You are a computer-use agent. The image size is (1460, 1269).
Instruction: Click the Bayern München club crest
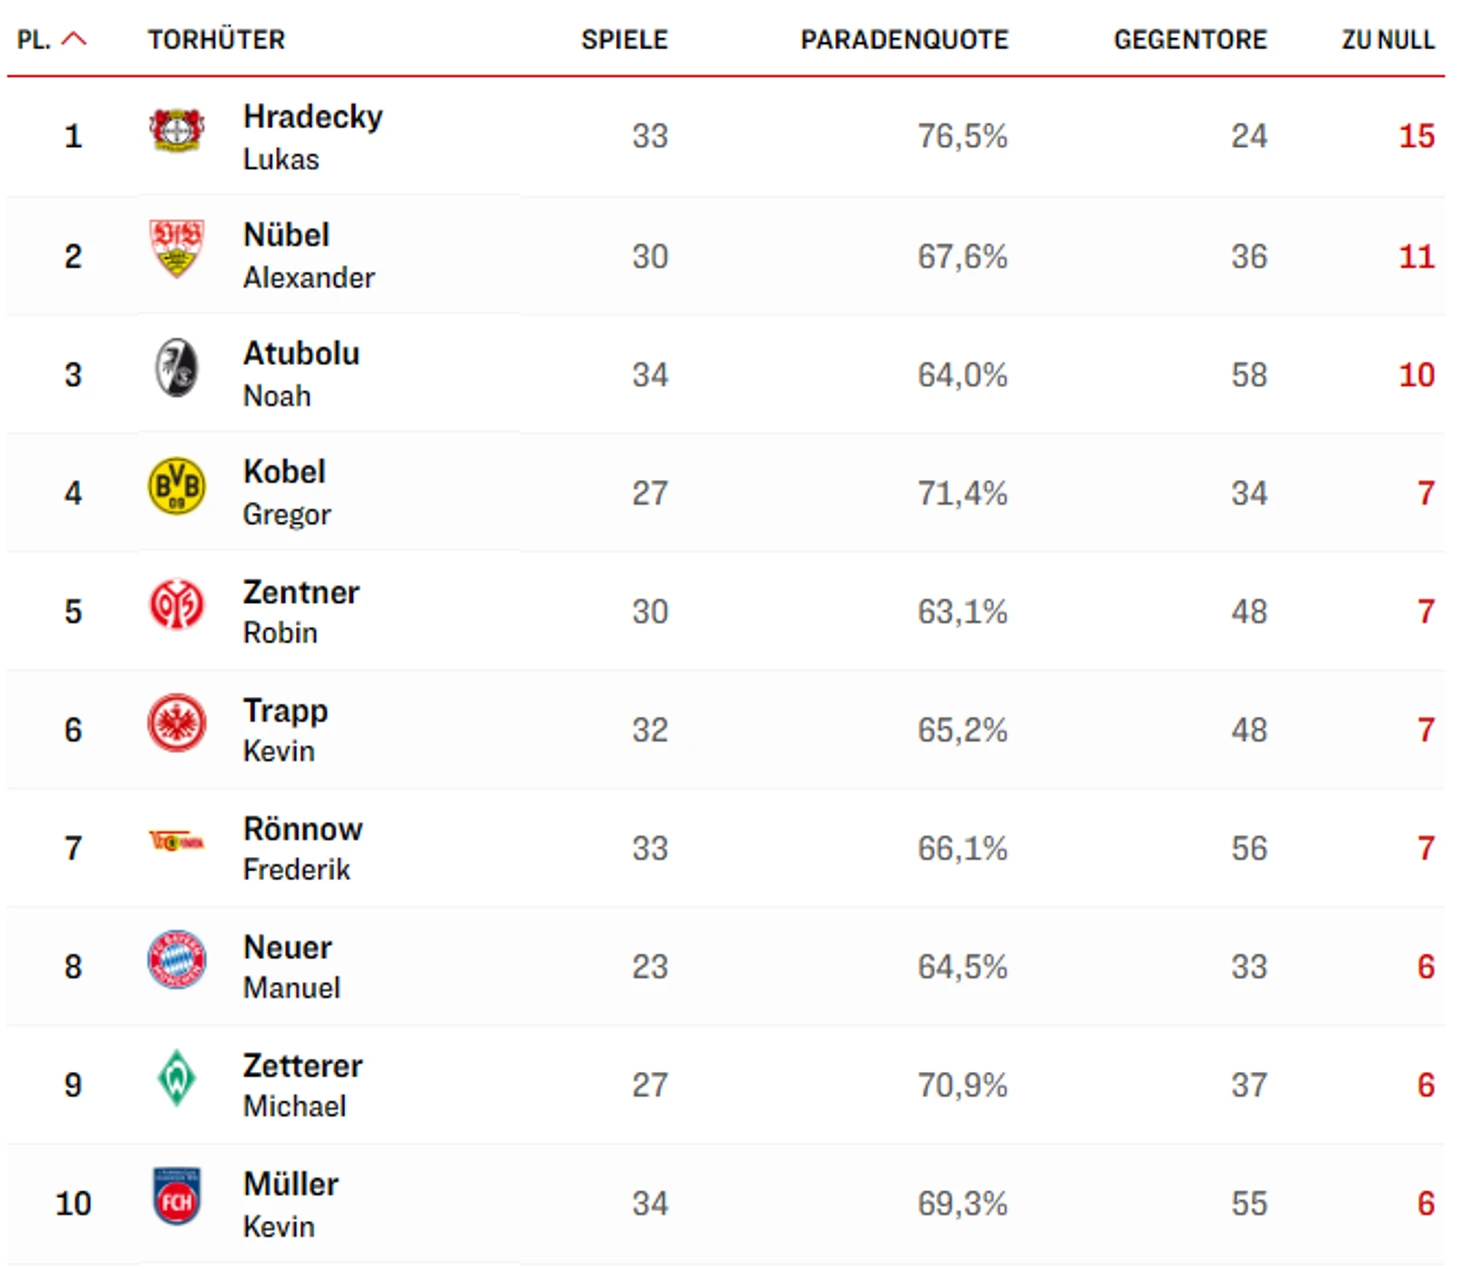177,960
